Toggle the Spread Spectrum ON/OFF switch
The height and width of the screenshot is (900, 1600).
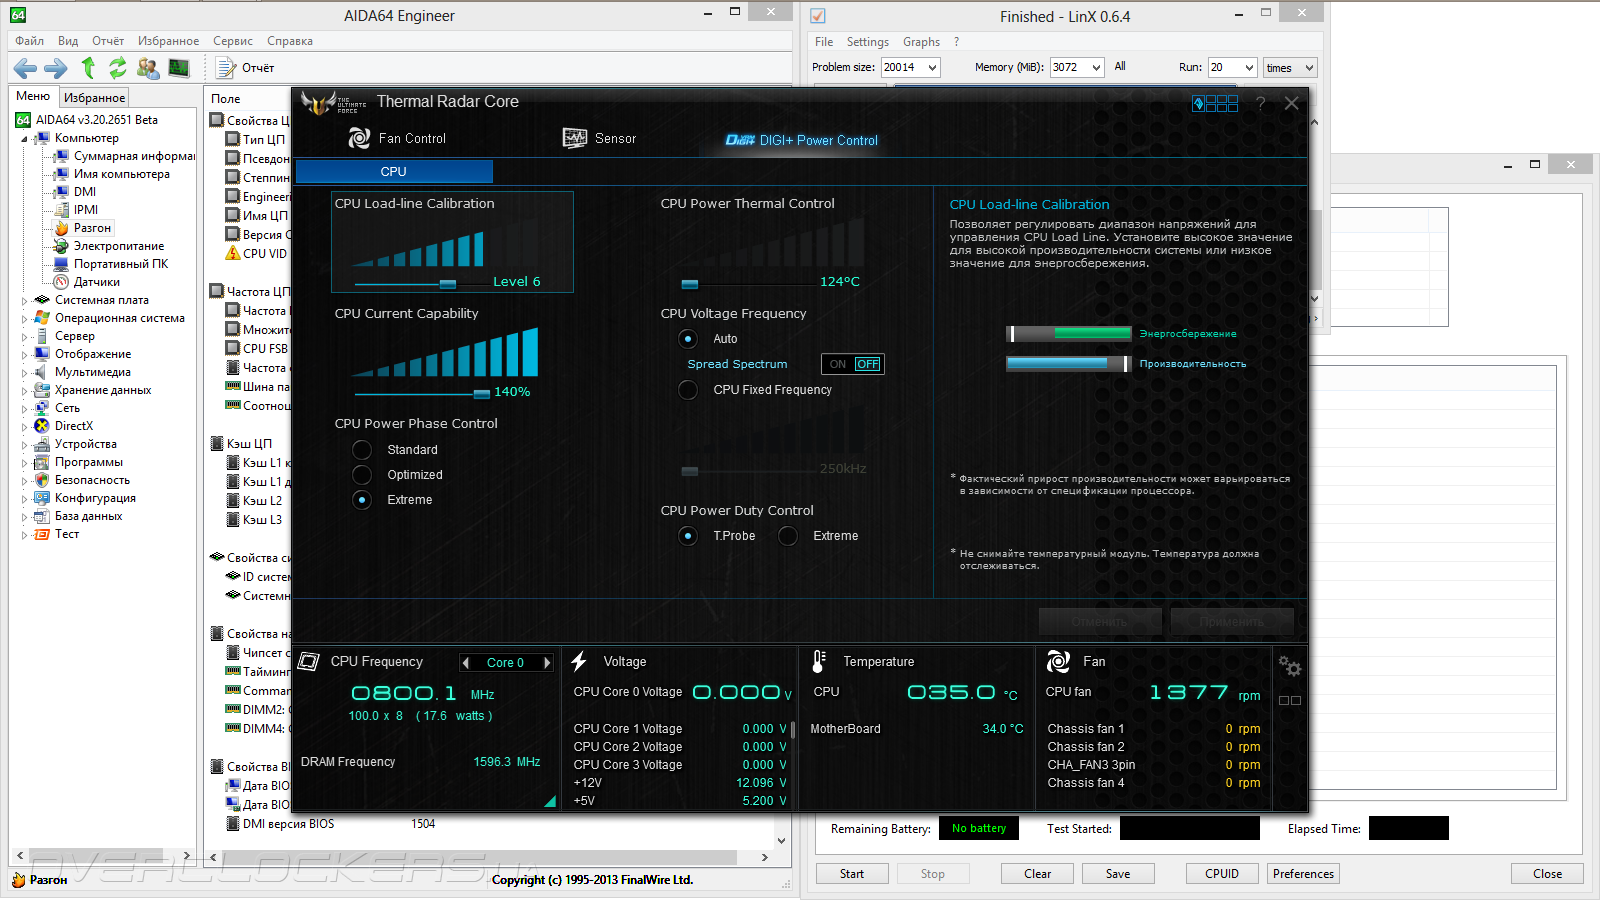coord(852,364)
